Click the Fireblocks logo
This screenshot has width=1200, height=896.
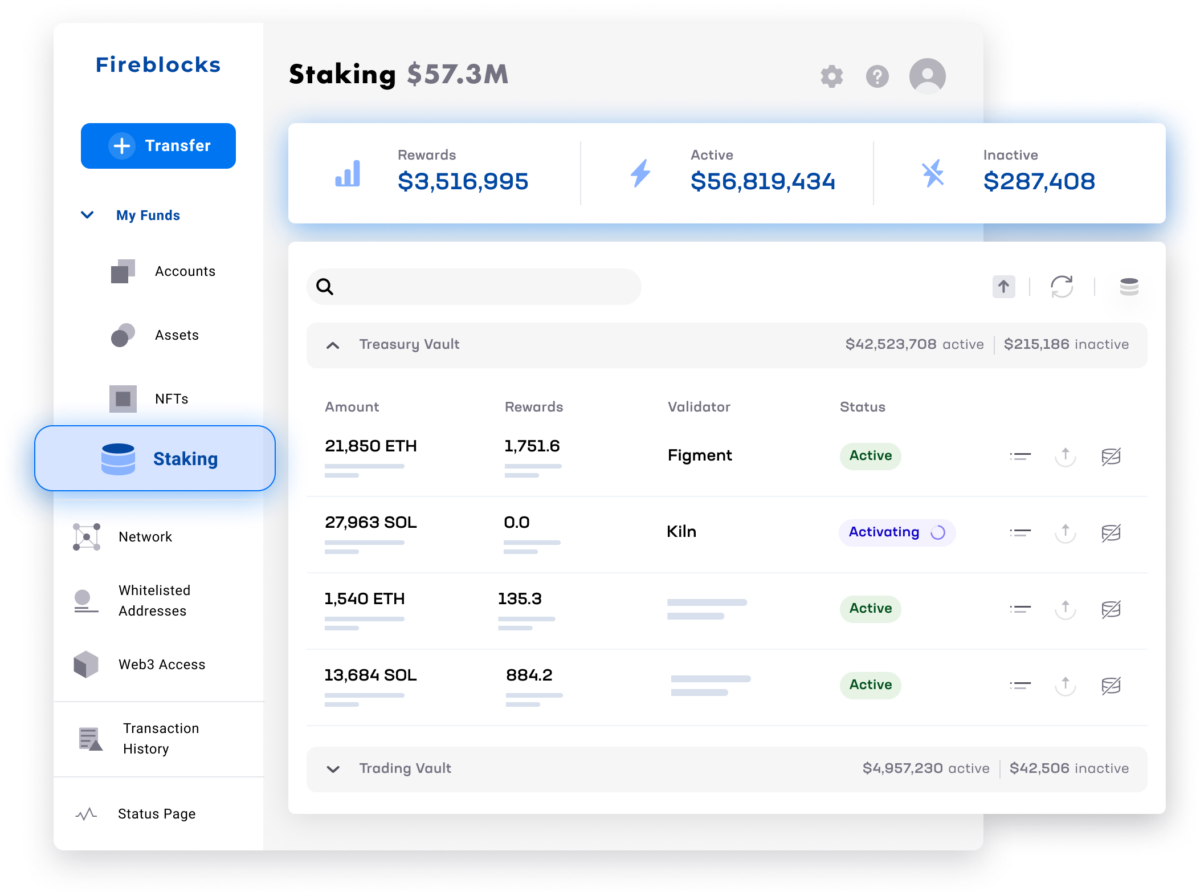158,65
